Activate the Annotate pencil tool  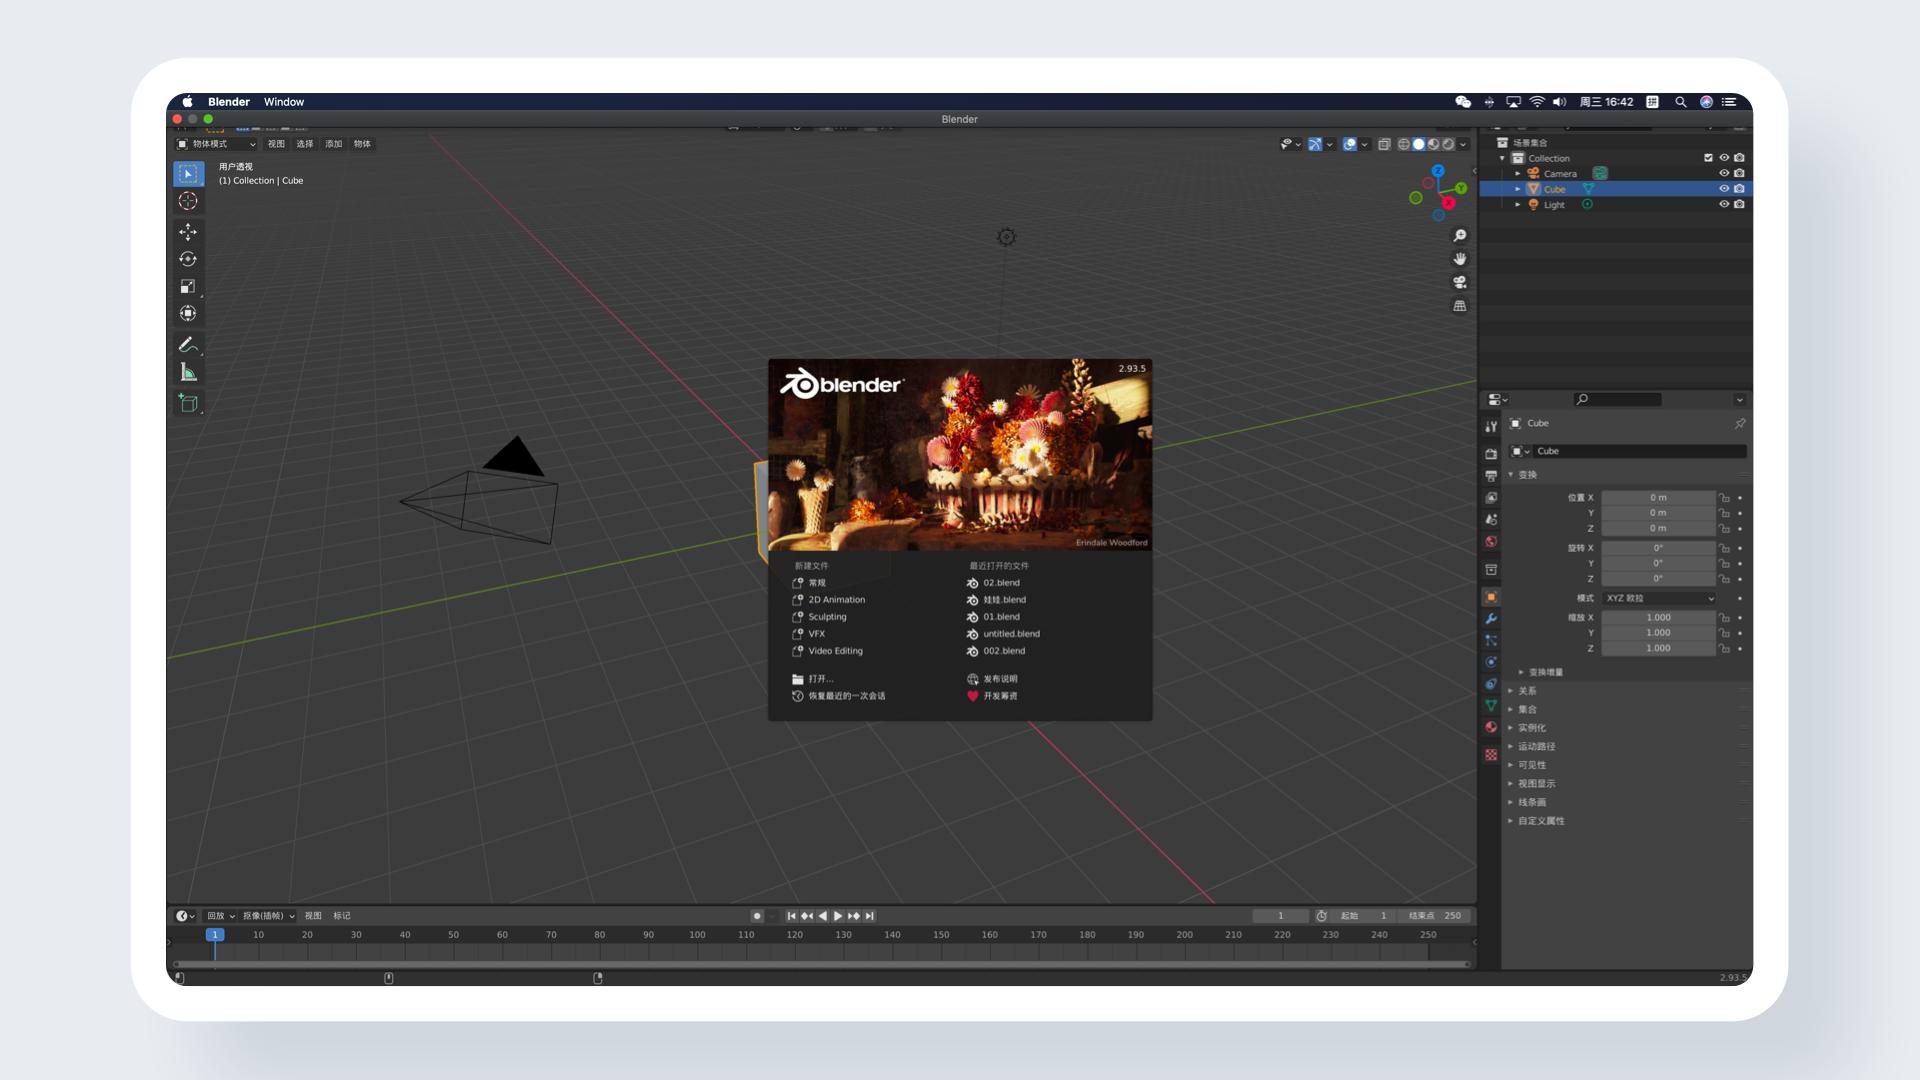188,345
